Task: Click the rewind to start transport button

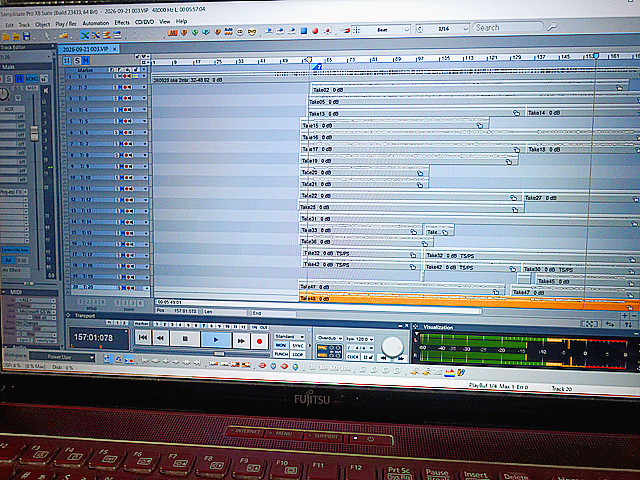Action: (143, 338)
